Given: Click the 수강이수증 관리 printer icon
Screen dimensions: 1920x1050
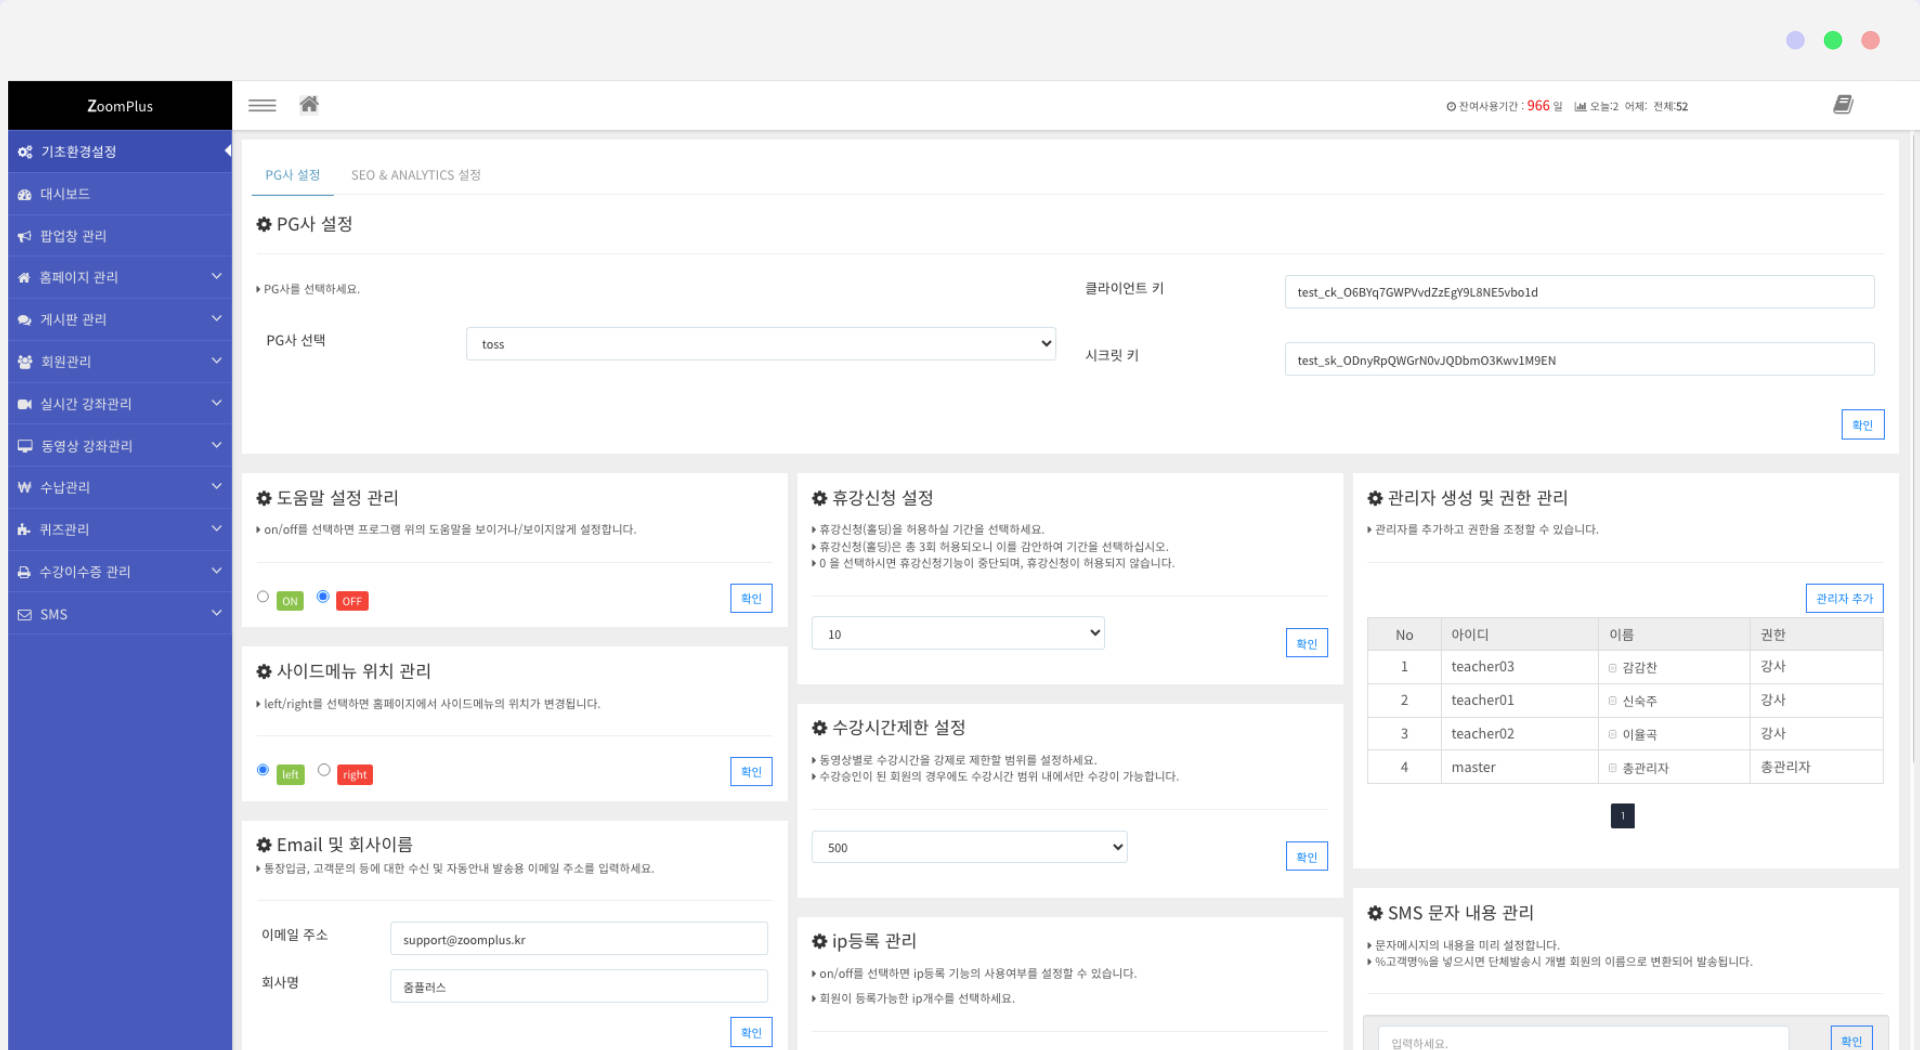Looking at the screenshot, I should (x=25, y=572).
